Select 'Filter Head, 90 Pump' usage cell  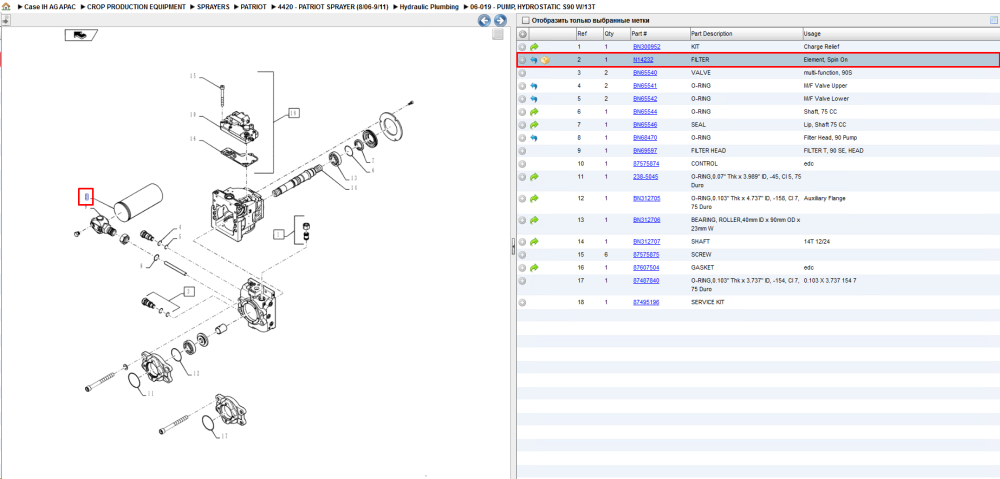(830, 138)
